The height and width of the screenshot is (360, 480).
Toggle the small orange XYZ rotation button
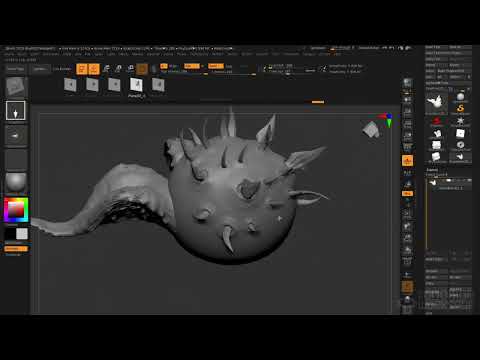[x=407, y=193]
